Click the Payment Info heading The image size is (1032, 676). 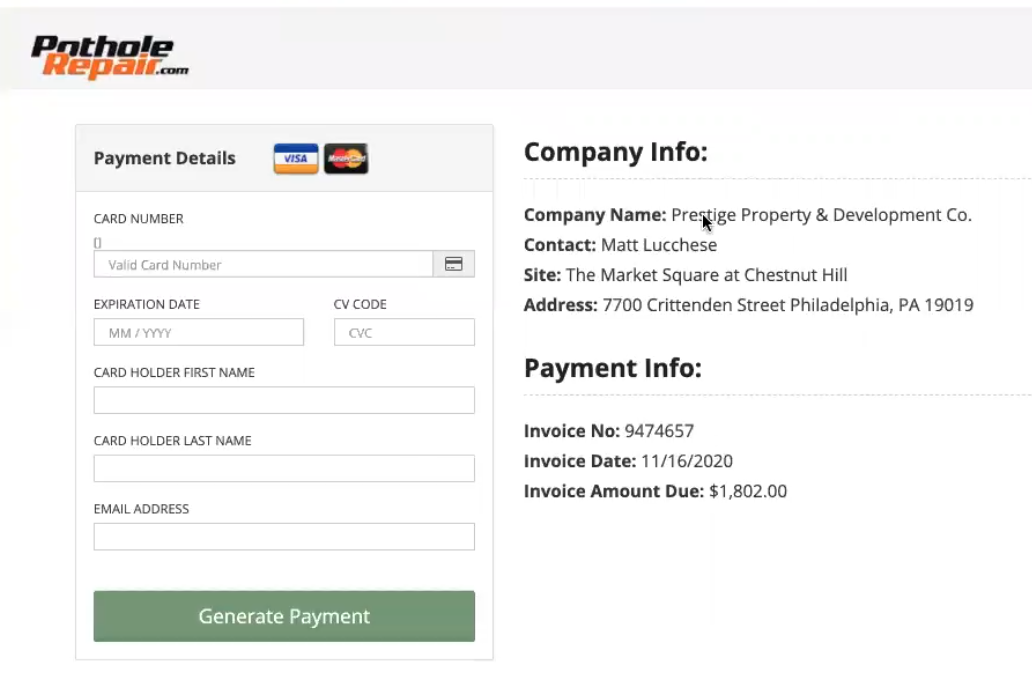(x=613, y=368)
